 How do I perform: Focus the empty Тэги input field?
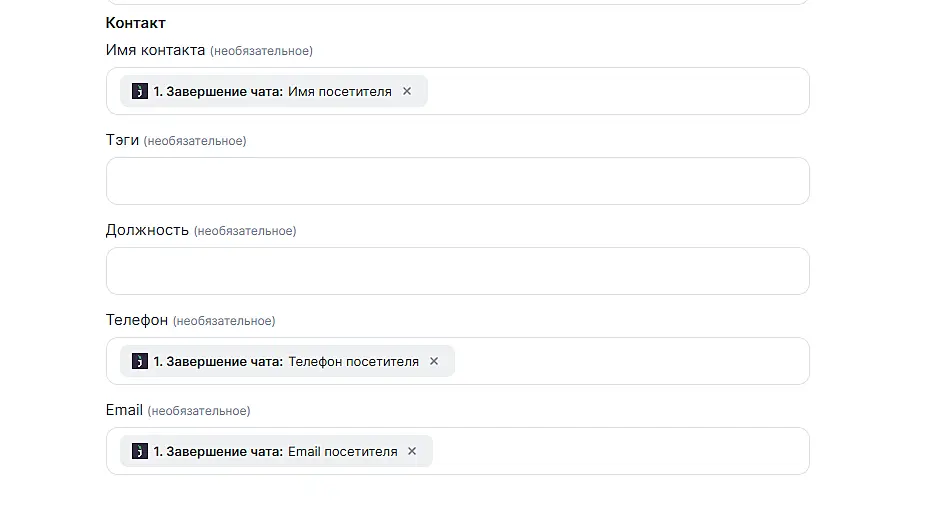coord(457,181)
